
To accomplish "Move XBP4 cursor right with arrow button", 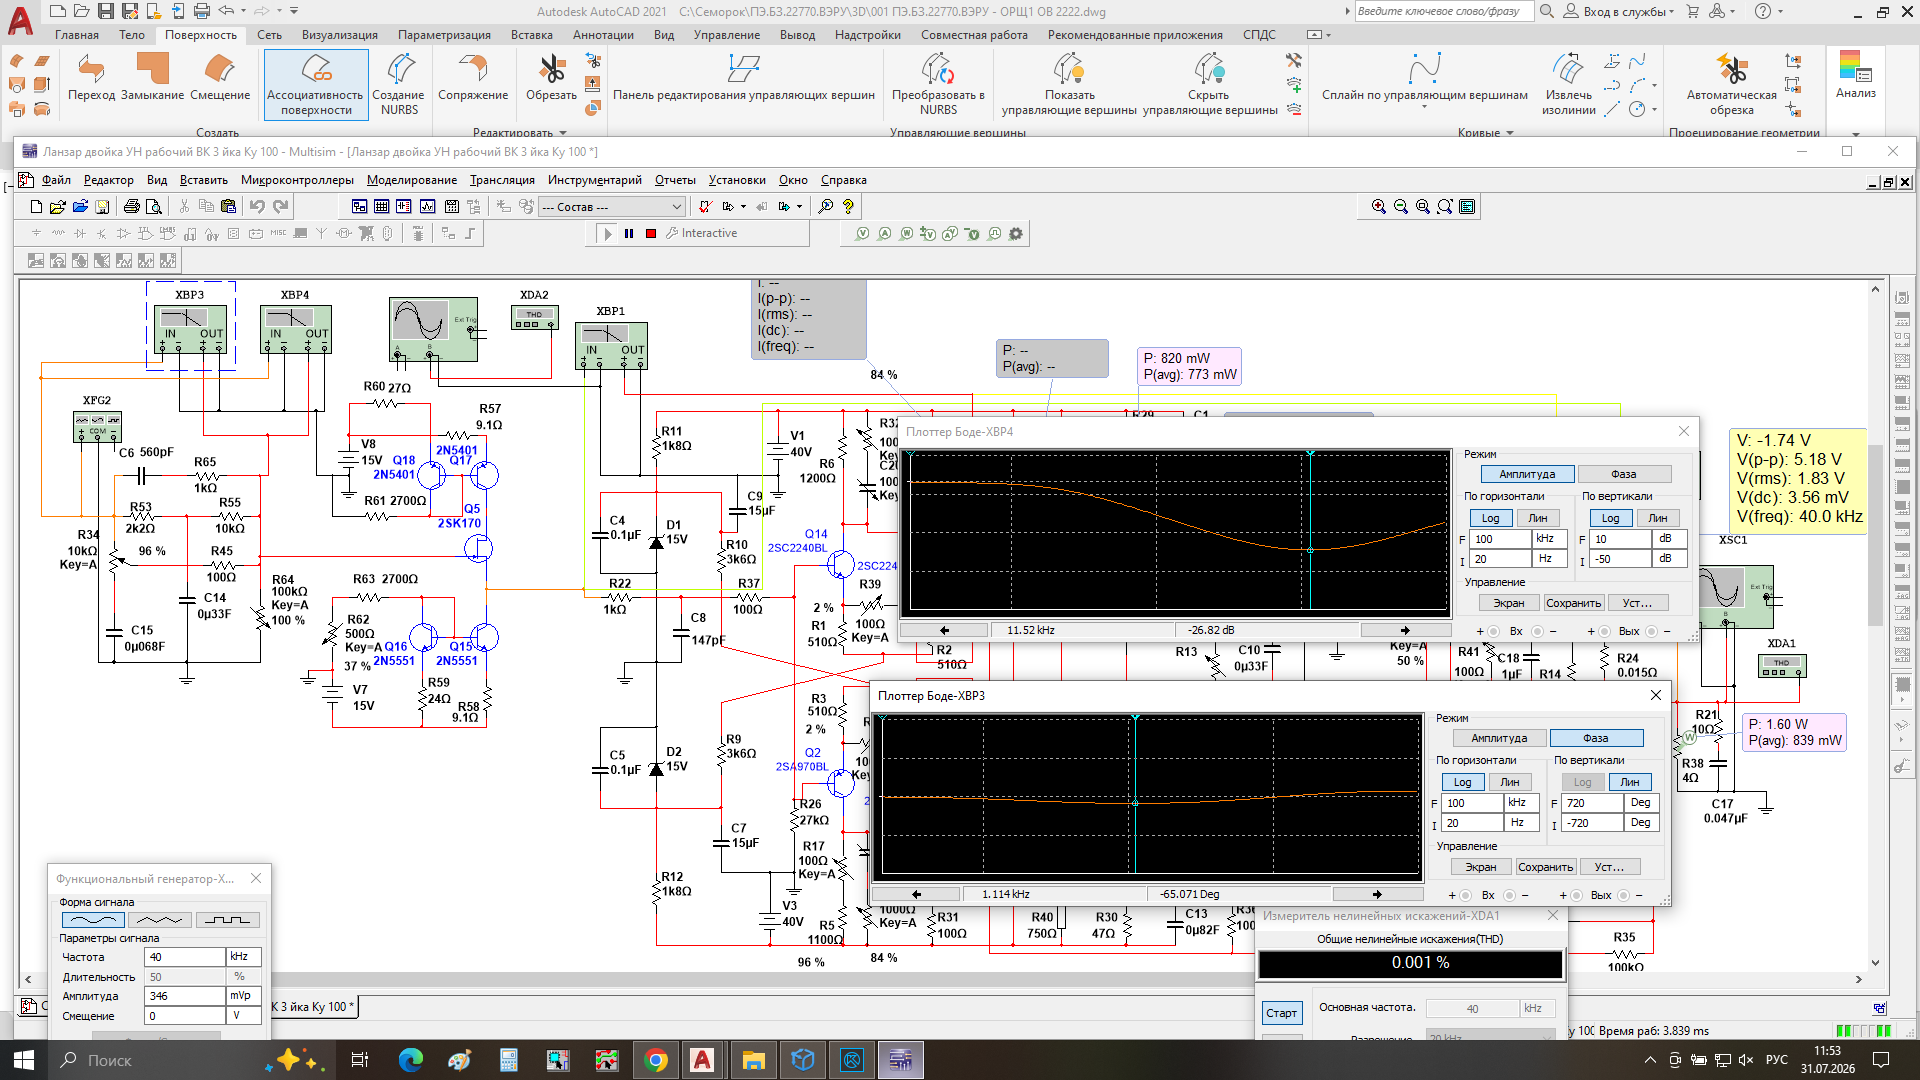I will [1405, 630].
